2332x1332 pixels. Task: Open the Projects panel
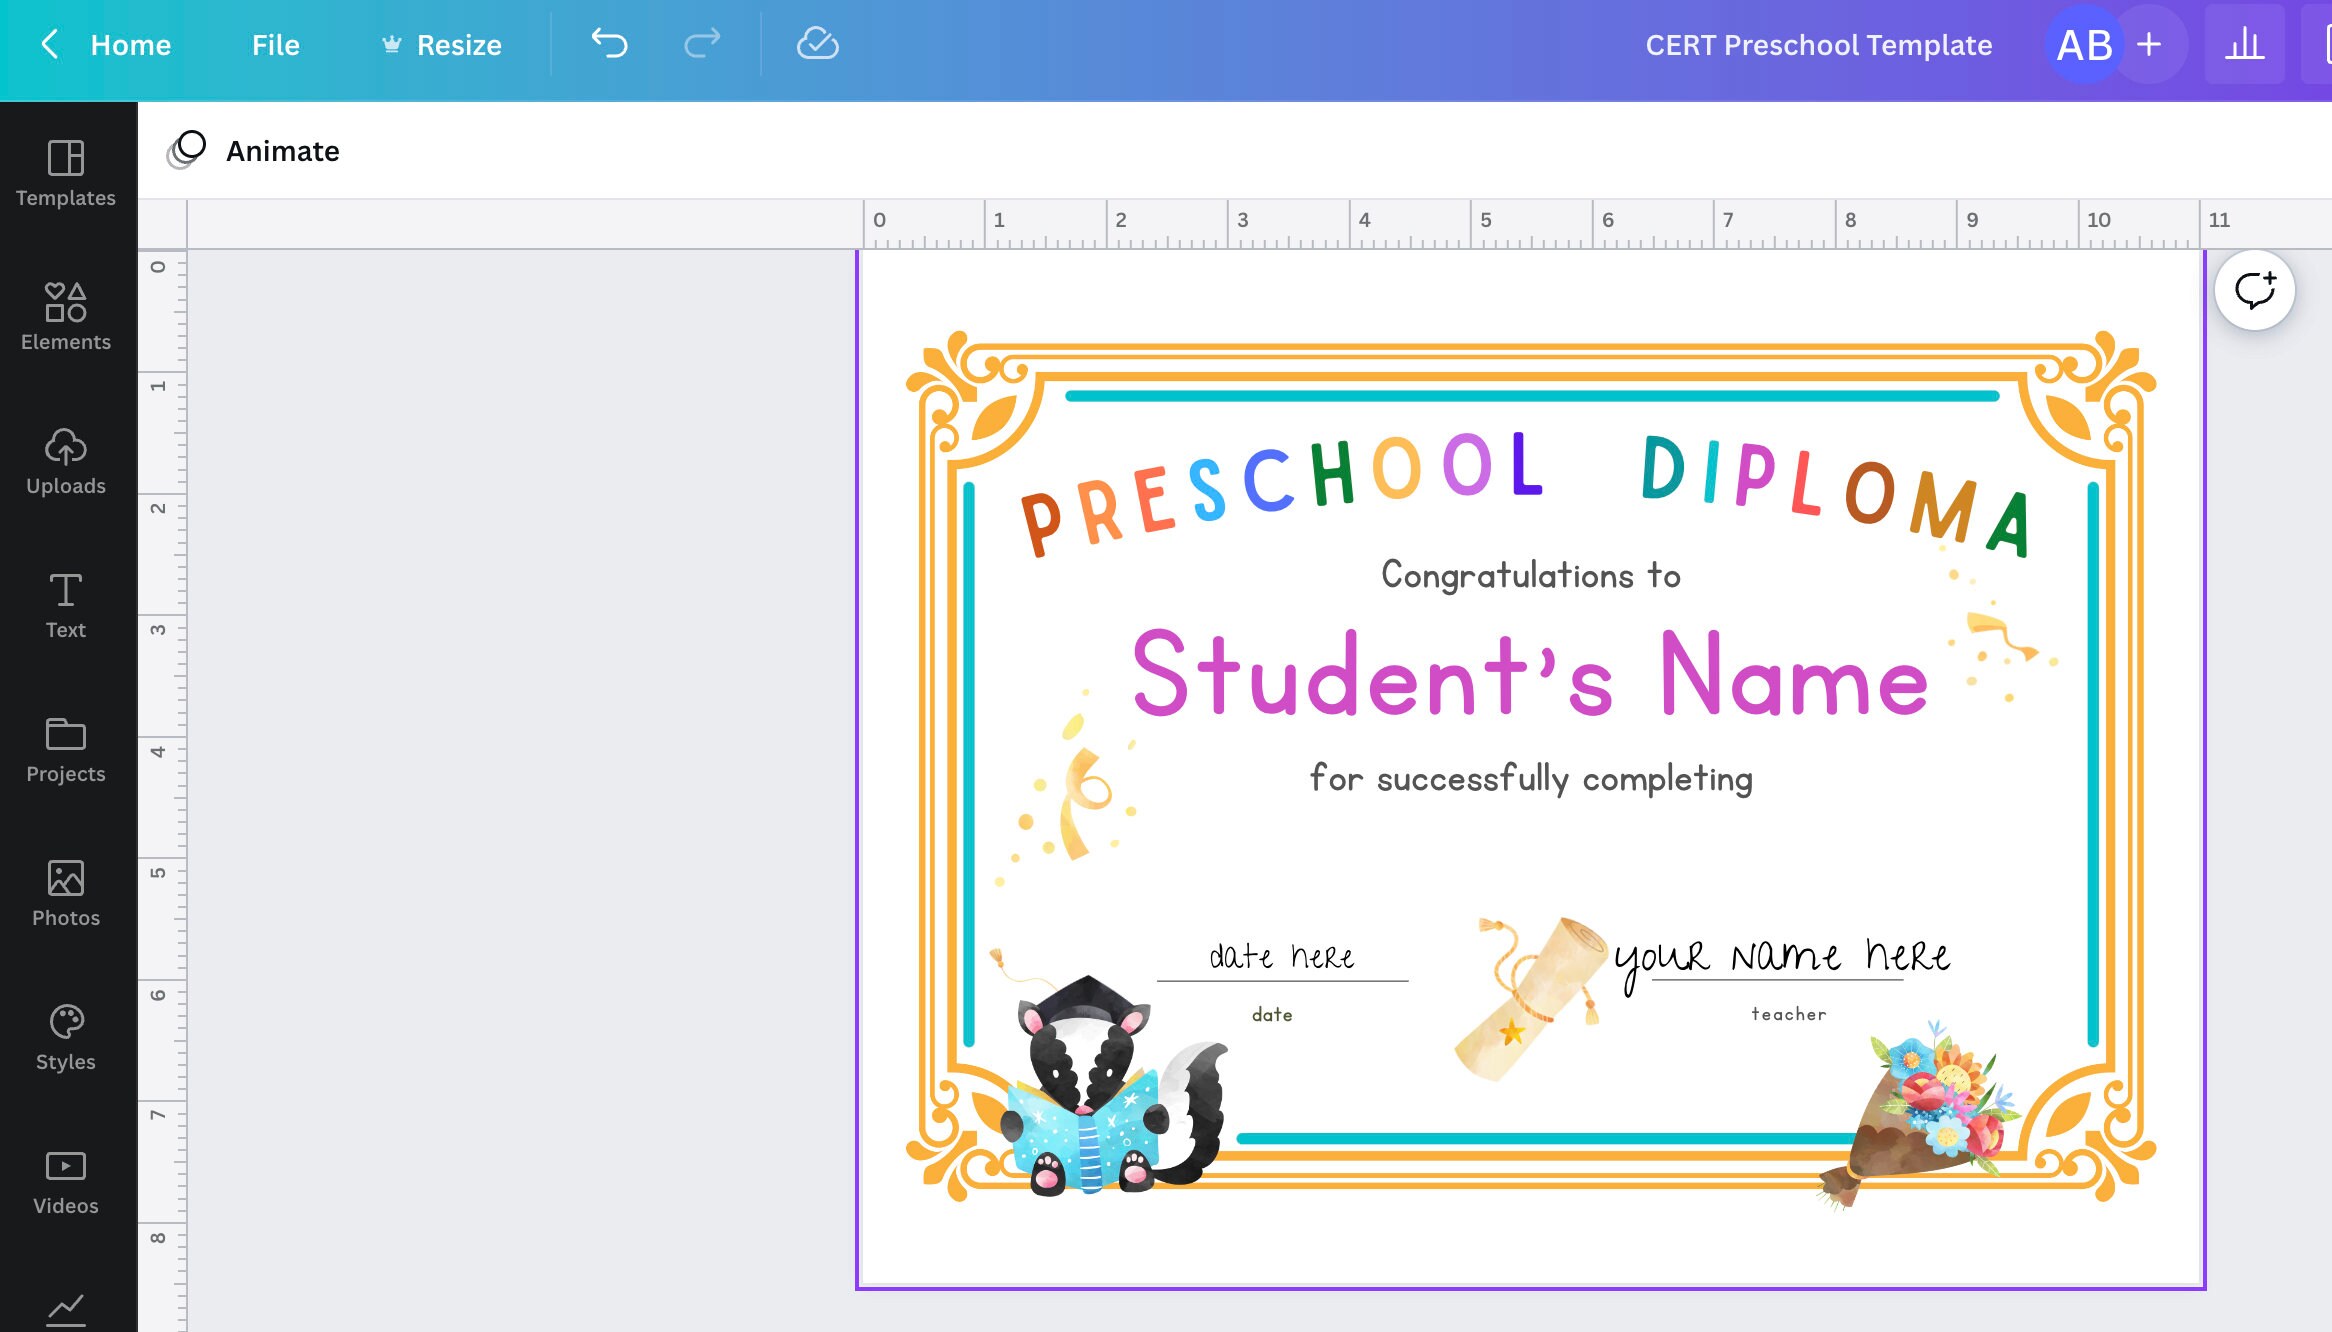65,747
